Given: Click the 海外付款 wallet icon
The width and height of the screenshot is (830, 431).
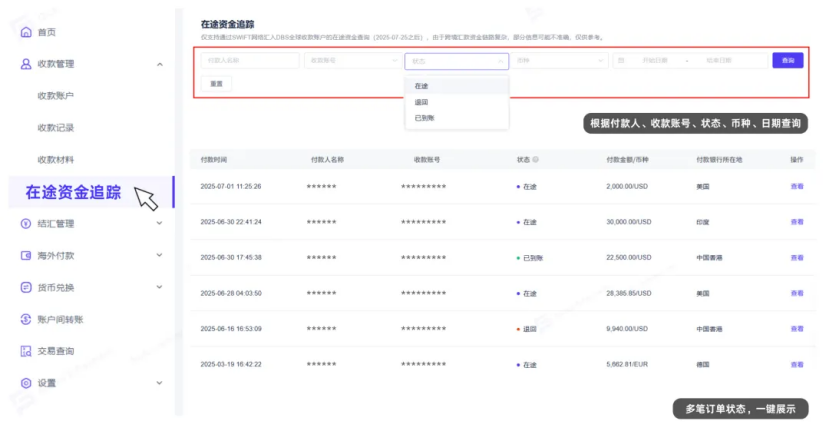Looking at the screenshot, I should (26, 256).
